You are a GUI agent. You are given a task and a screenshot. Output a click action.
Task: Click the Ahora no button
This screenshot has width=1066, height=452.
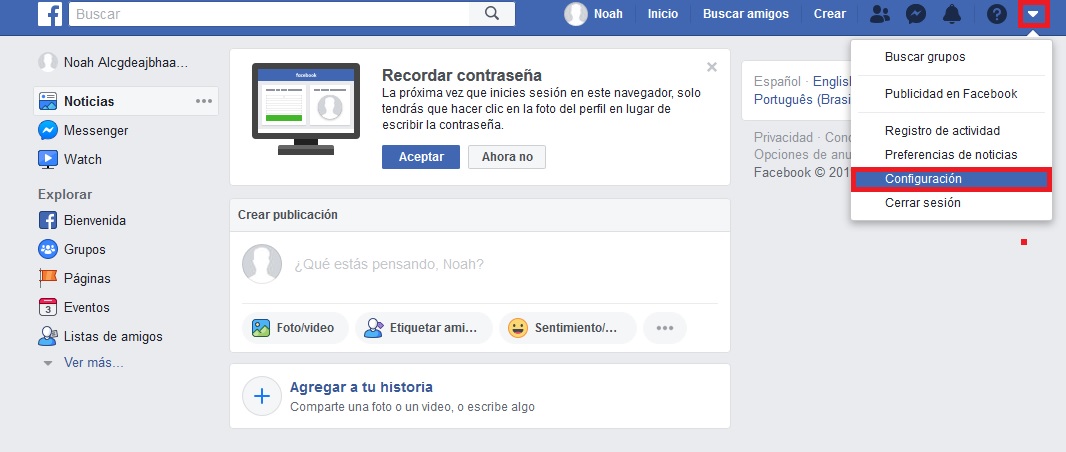pos(507,157)
